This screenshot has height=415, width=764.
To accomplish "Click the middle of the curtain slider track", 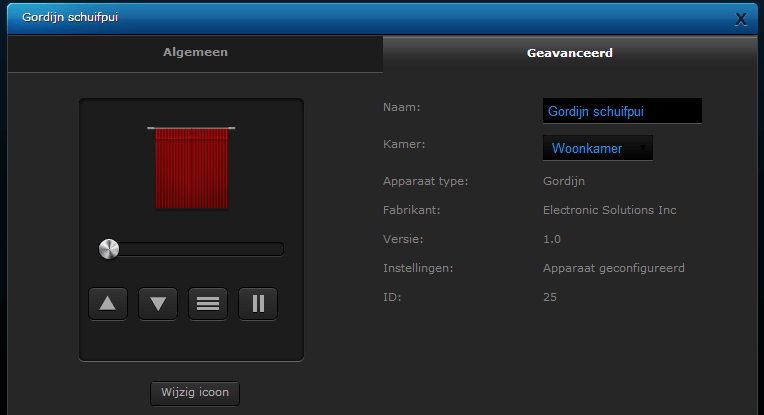I will [191, 249].
